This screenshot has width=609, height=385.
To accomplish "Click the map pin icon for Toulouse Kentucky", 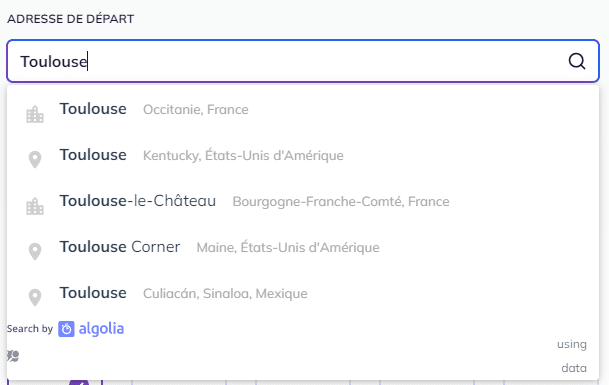I will pos(35,159).
